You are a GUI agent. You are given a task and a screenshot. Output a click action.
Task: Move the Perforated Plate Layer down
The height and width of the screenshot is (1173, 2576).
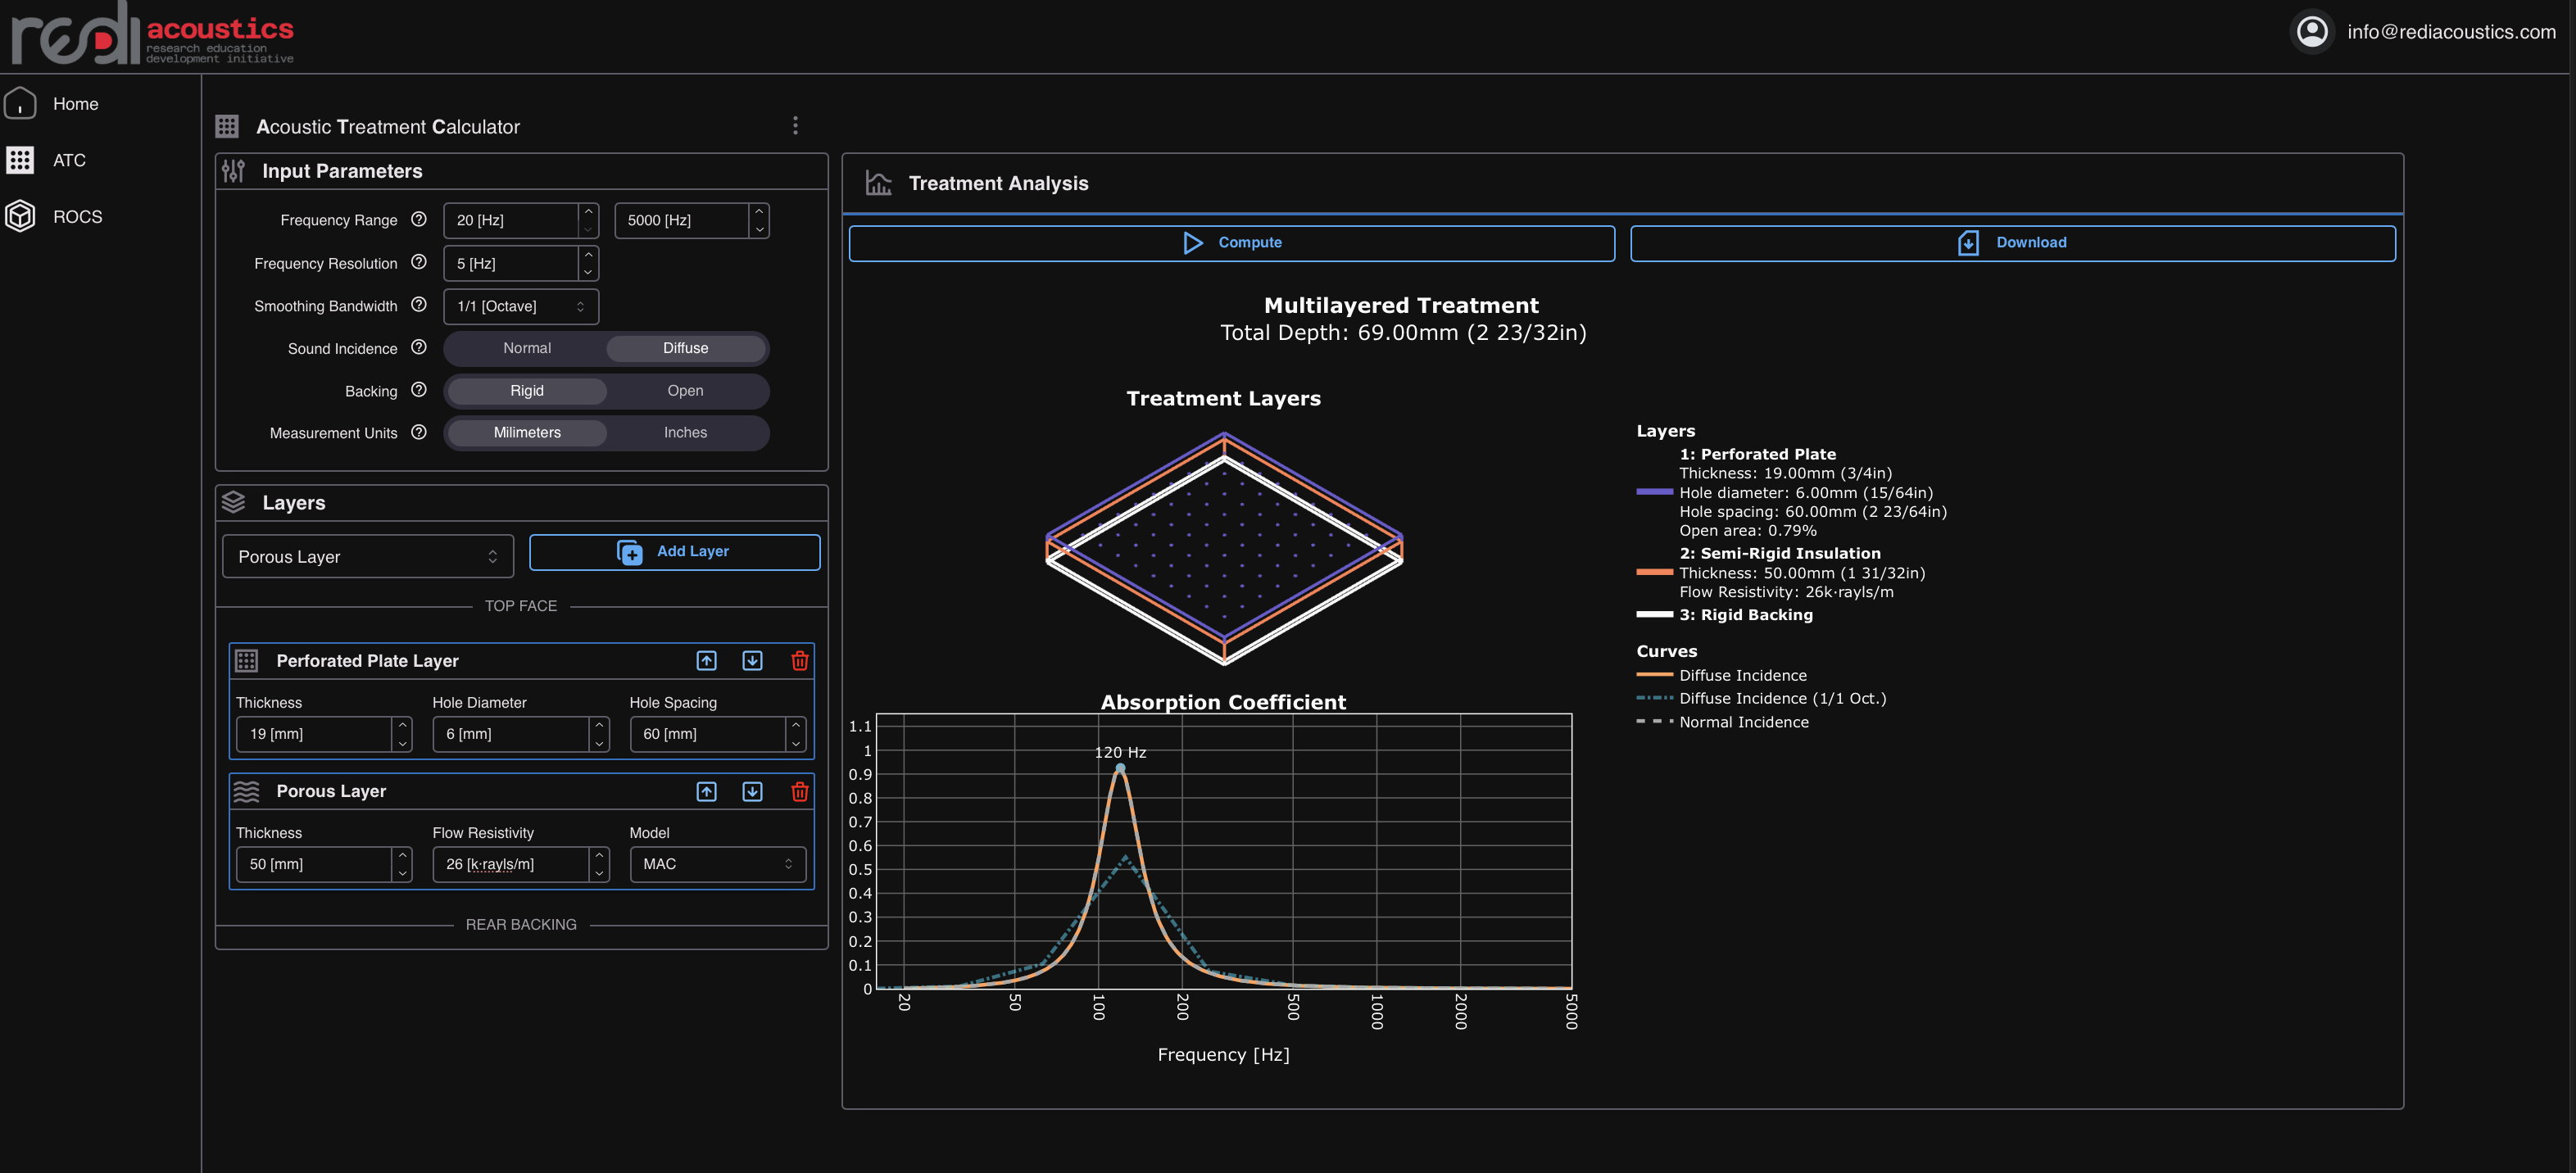pyautogui.click(x=752, y=661)
